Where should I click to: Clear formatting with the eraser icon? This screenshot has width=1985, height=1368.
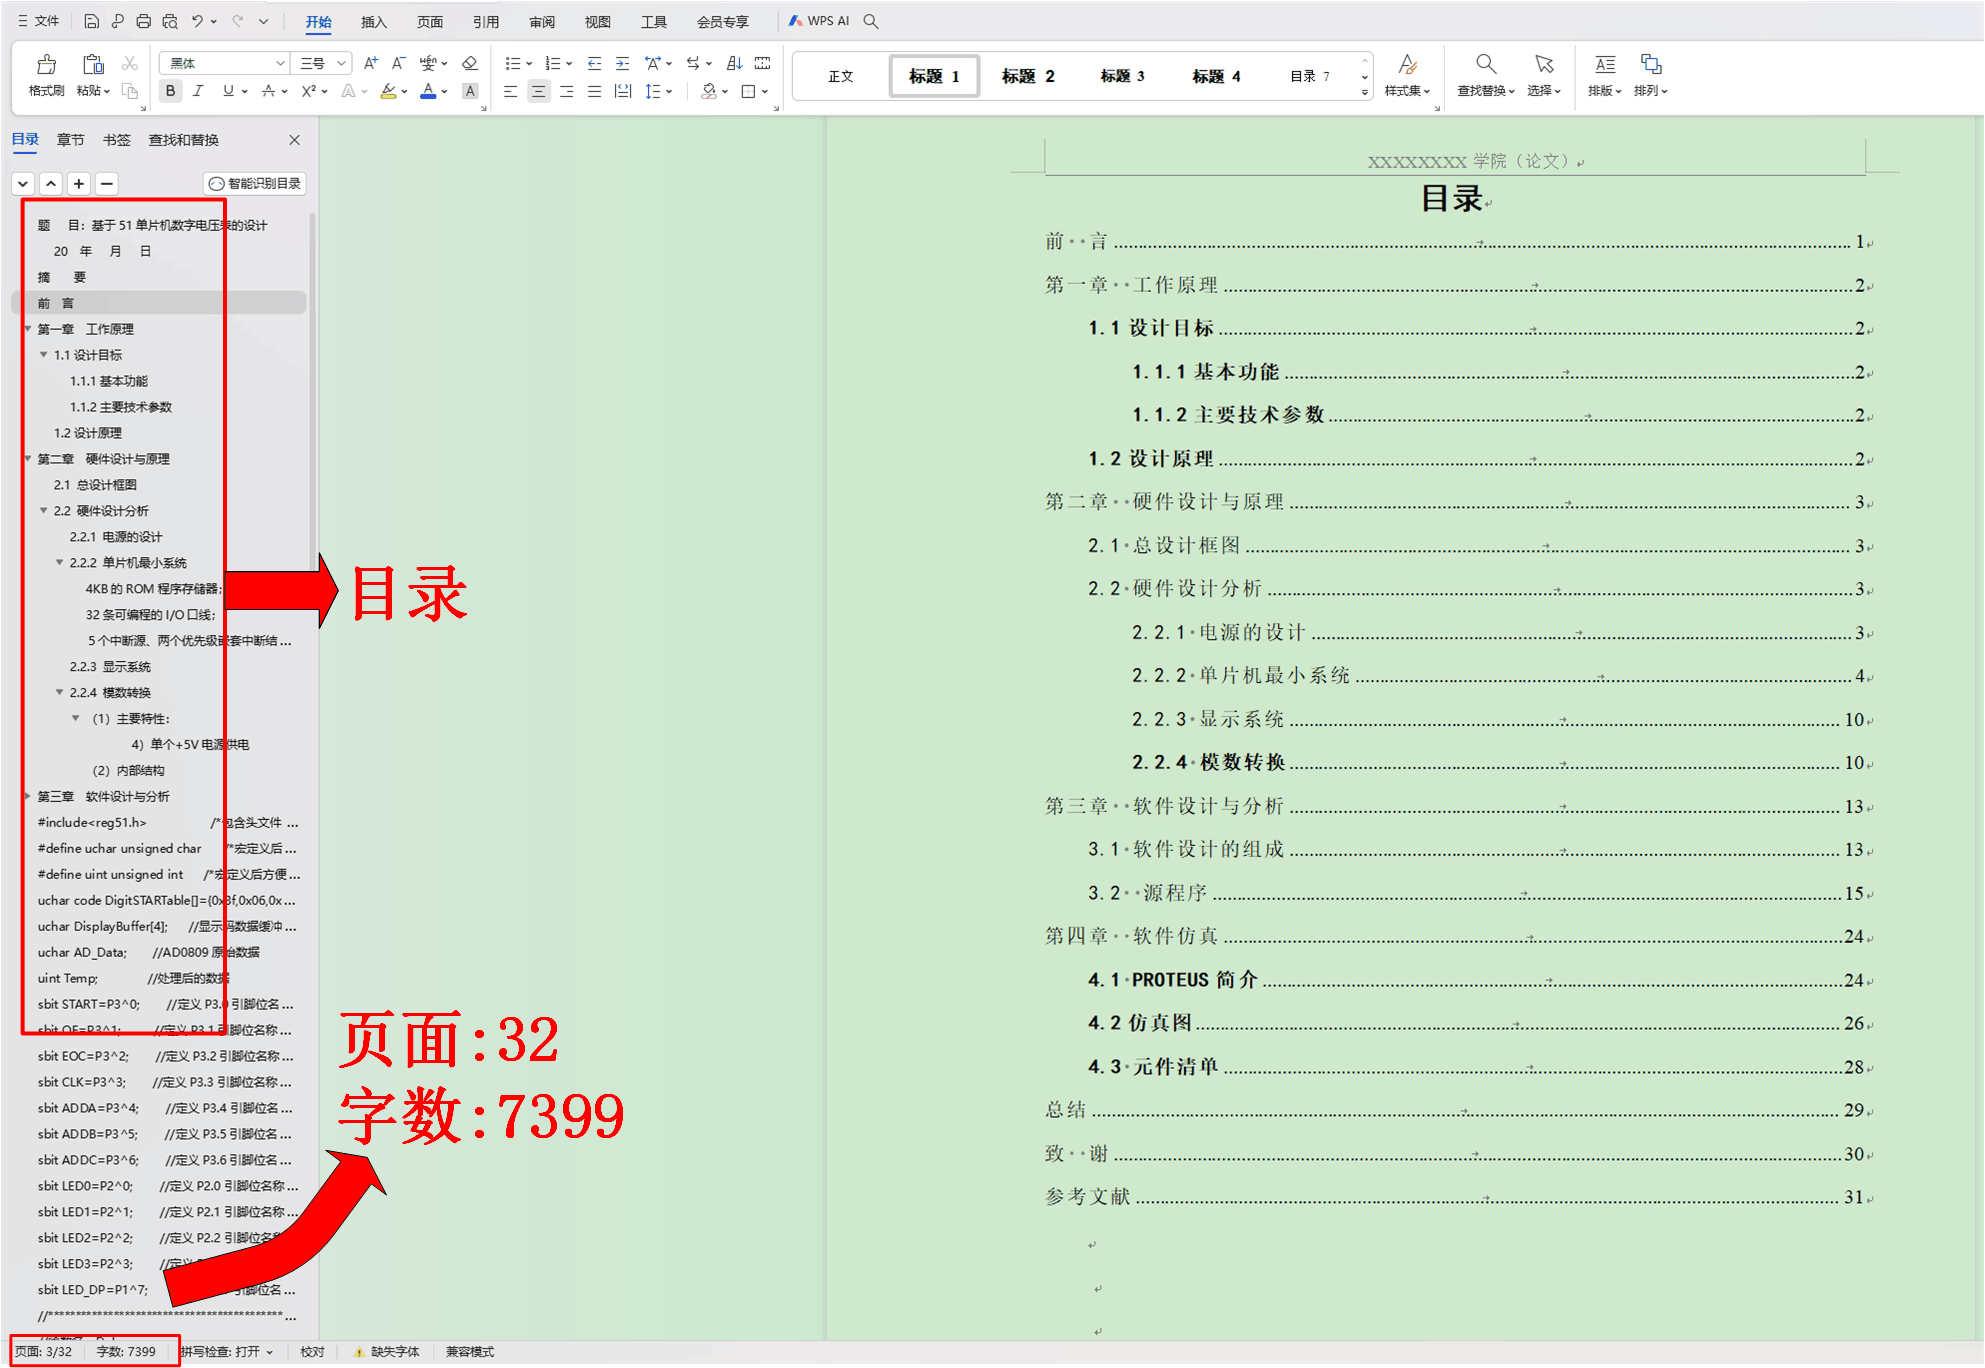(469, 62)
